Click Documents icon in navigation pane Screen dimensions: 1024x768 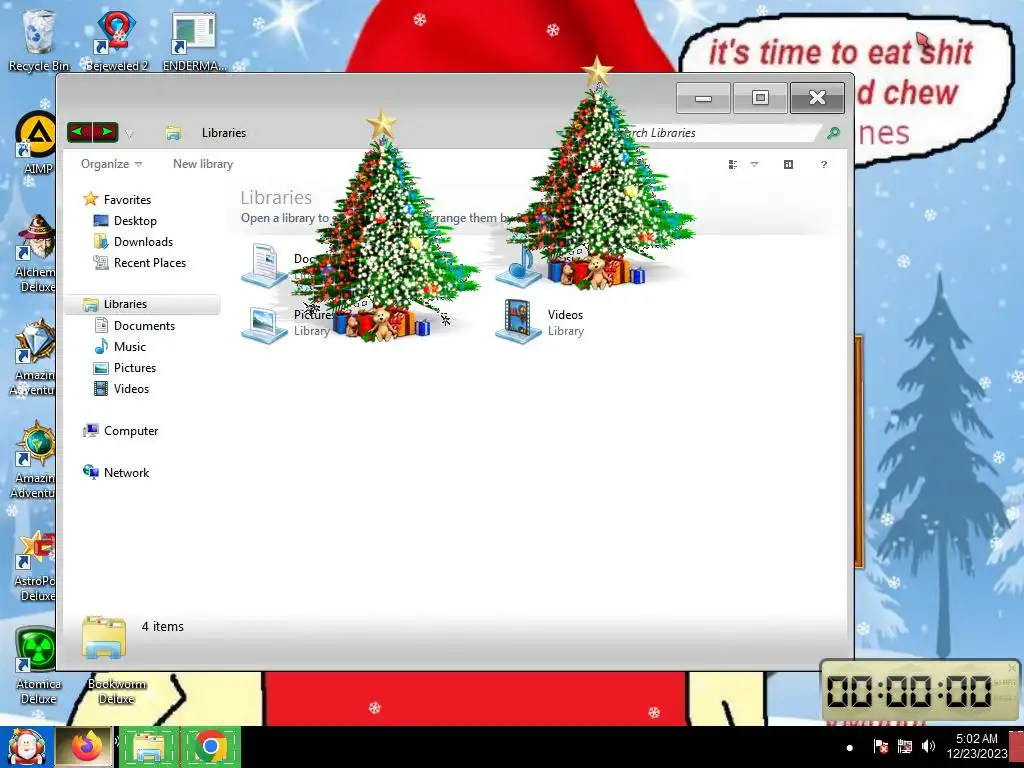click(101, 325)
